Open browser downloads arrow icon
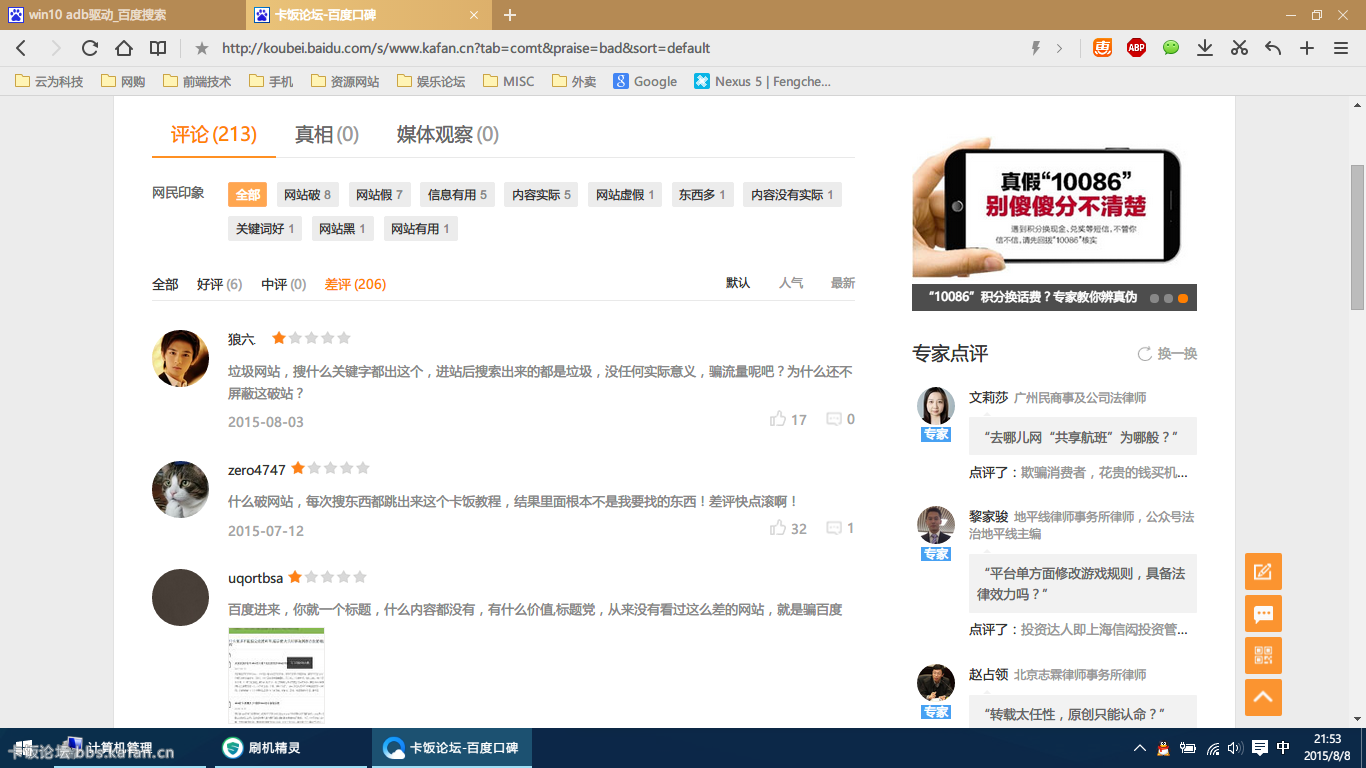 pos(1205,48)
